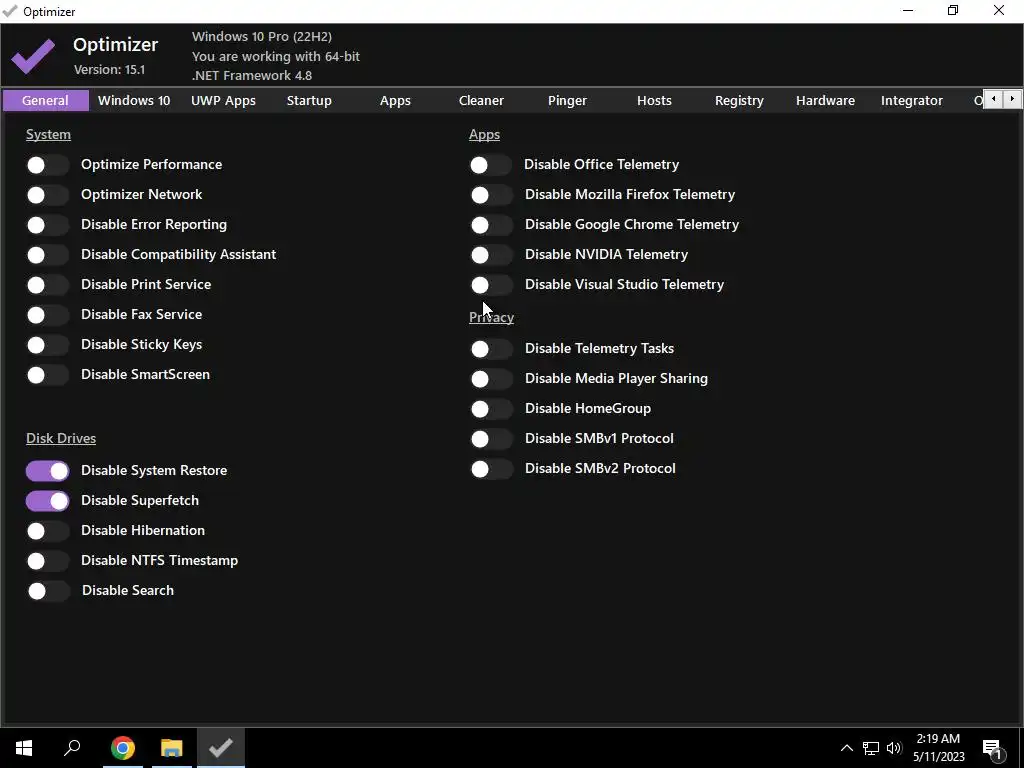Open the Hosts tab
Image resolution: width=1024 pixels, height=768 pixels.
(654, 101)
